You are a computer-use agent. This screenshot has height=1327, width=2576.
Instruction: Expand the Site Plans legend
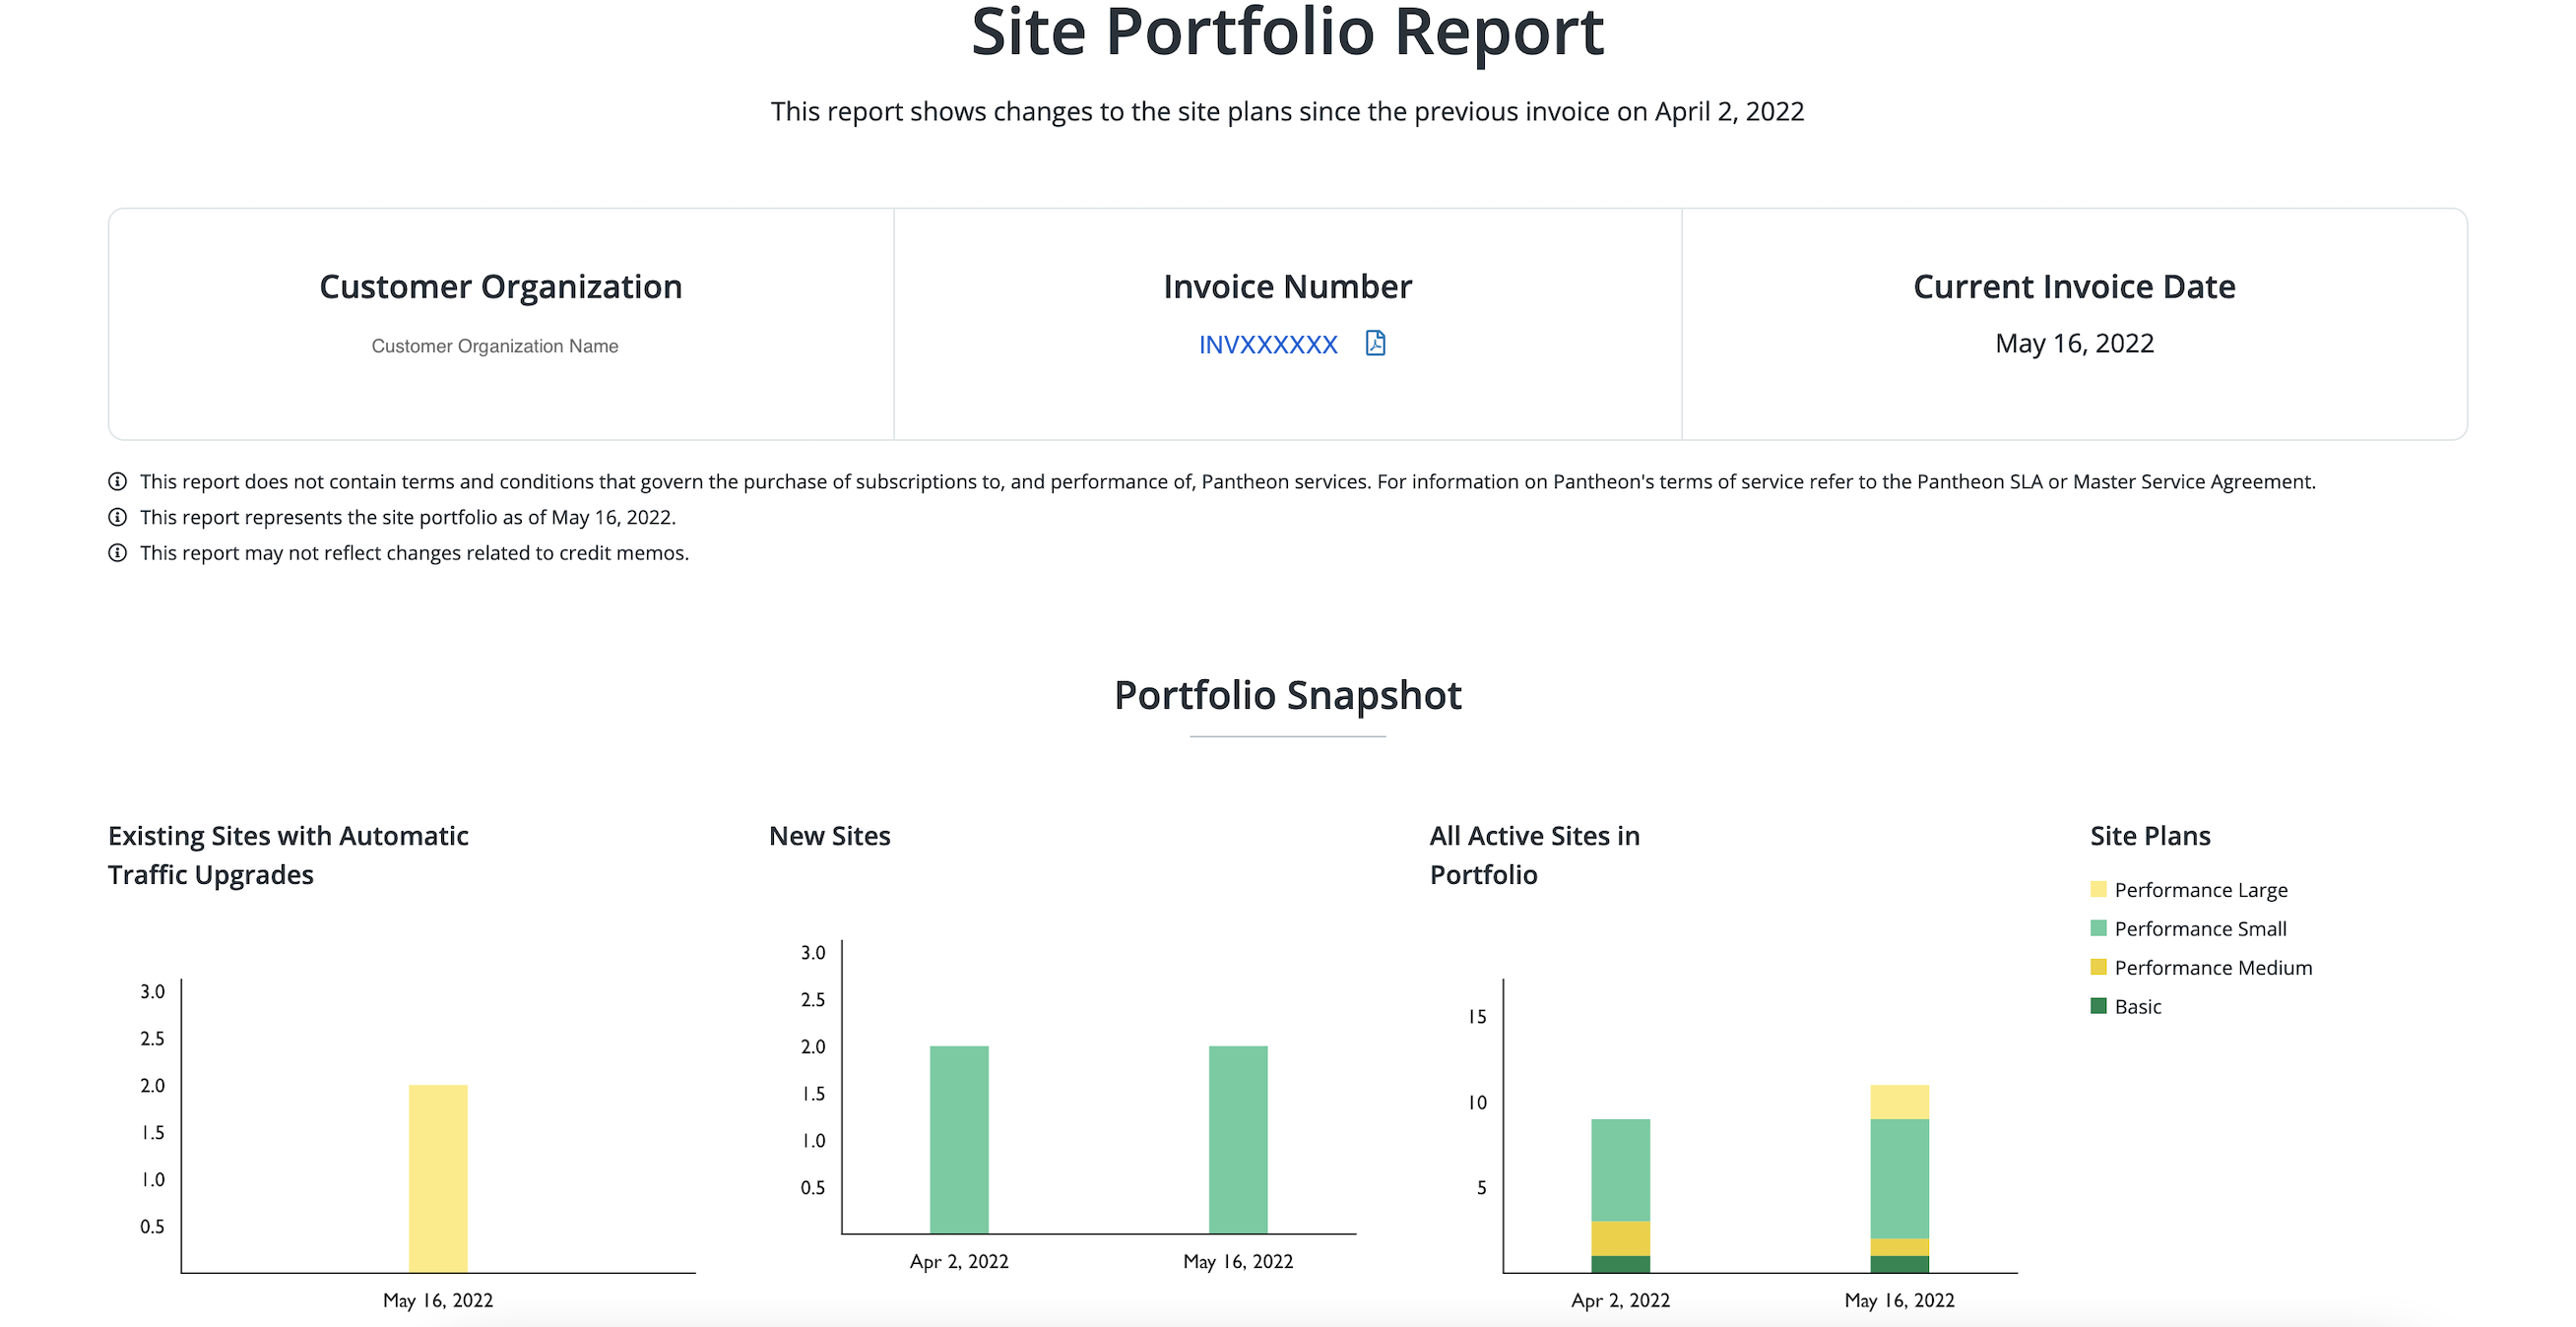[2150, 835]
